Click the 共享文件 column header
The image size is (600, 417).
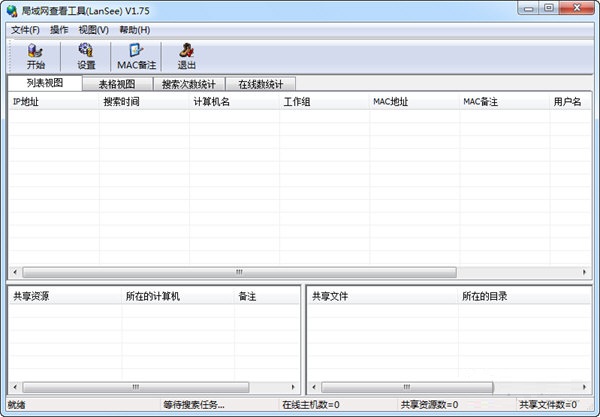tap(383, 296)
